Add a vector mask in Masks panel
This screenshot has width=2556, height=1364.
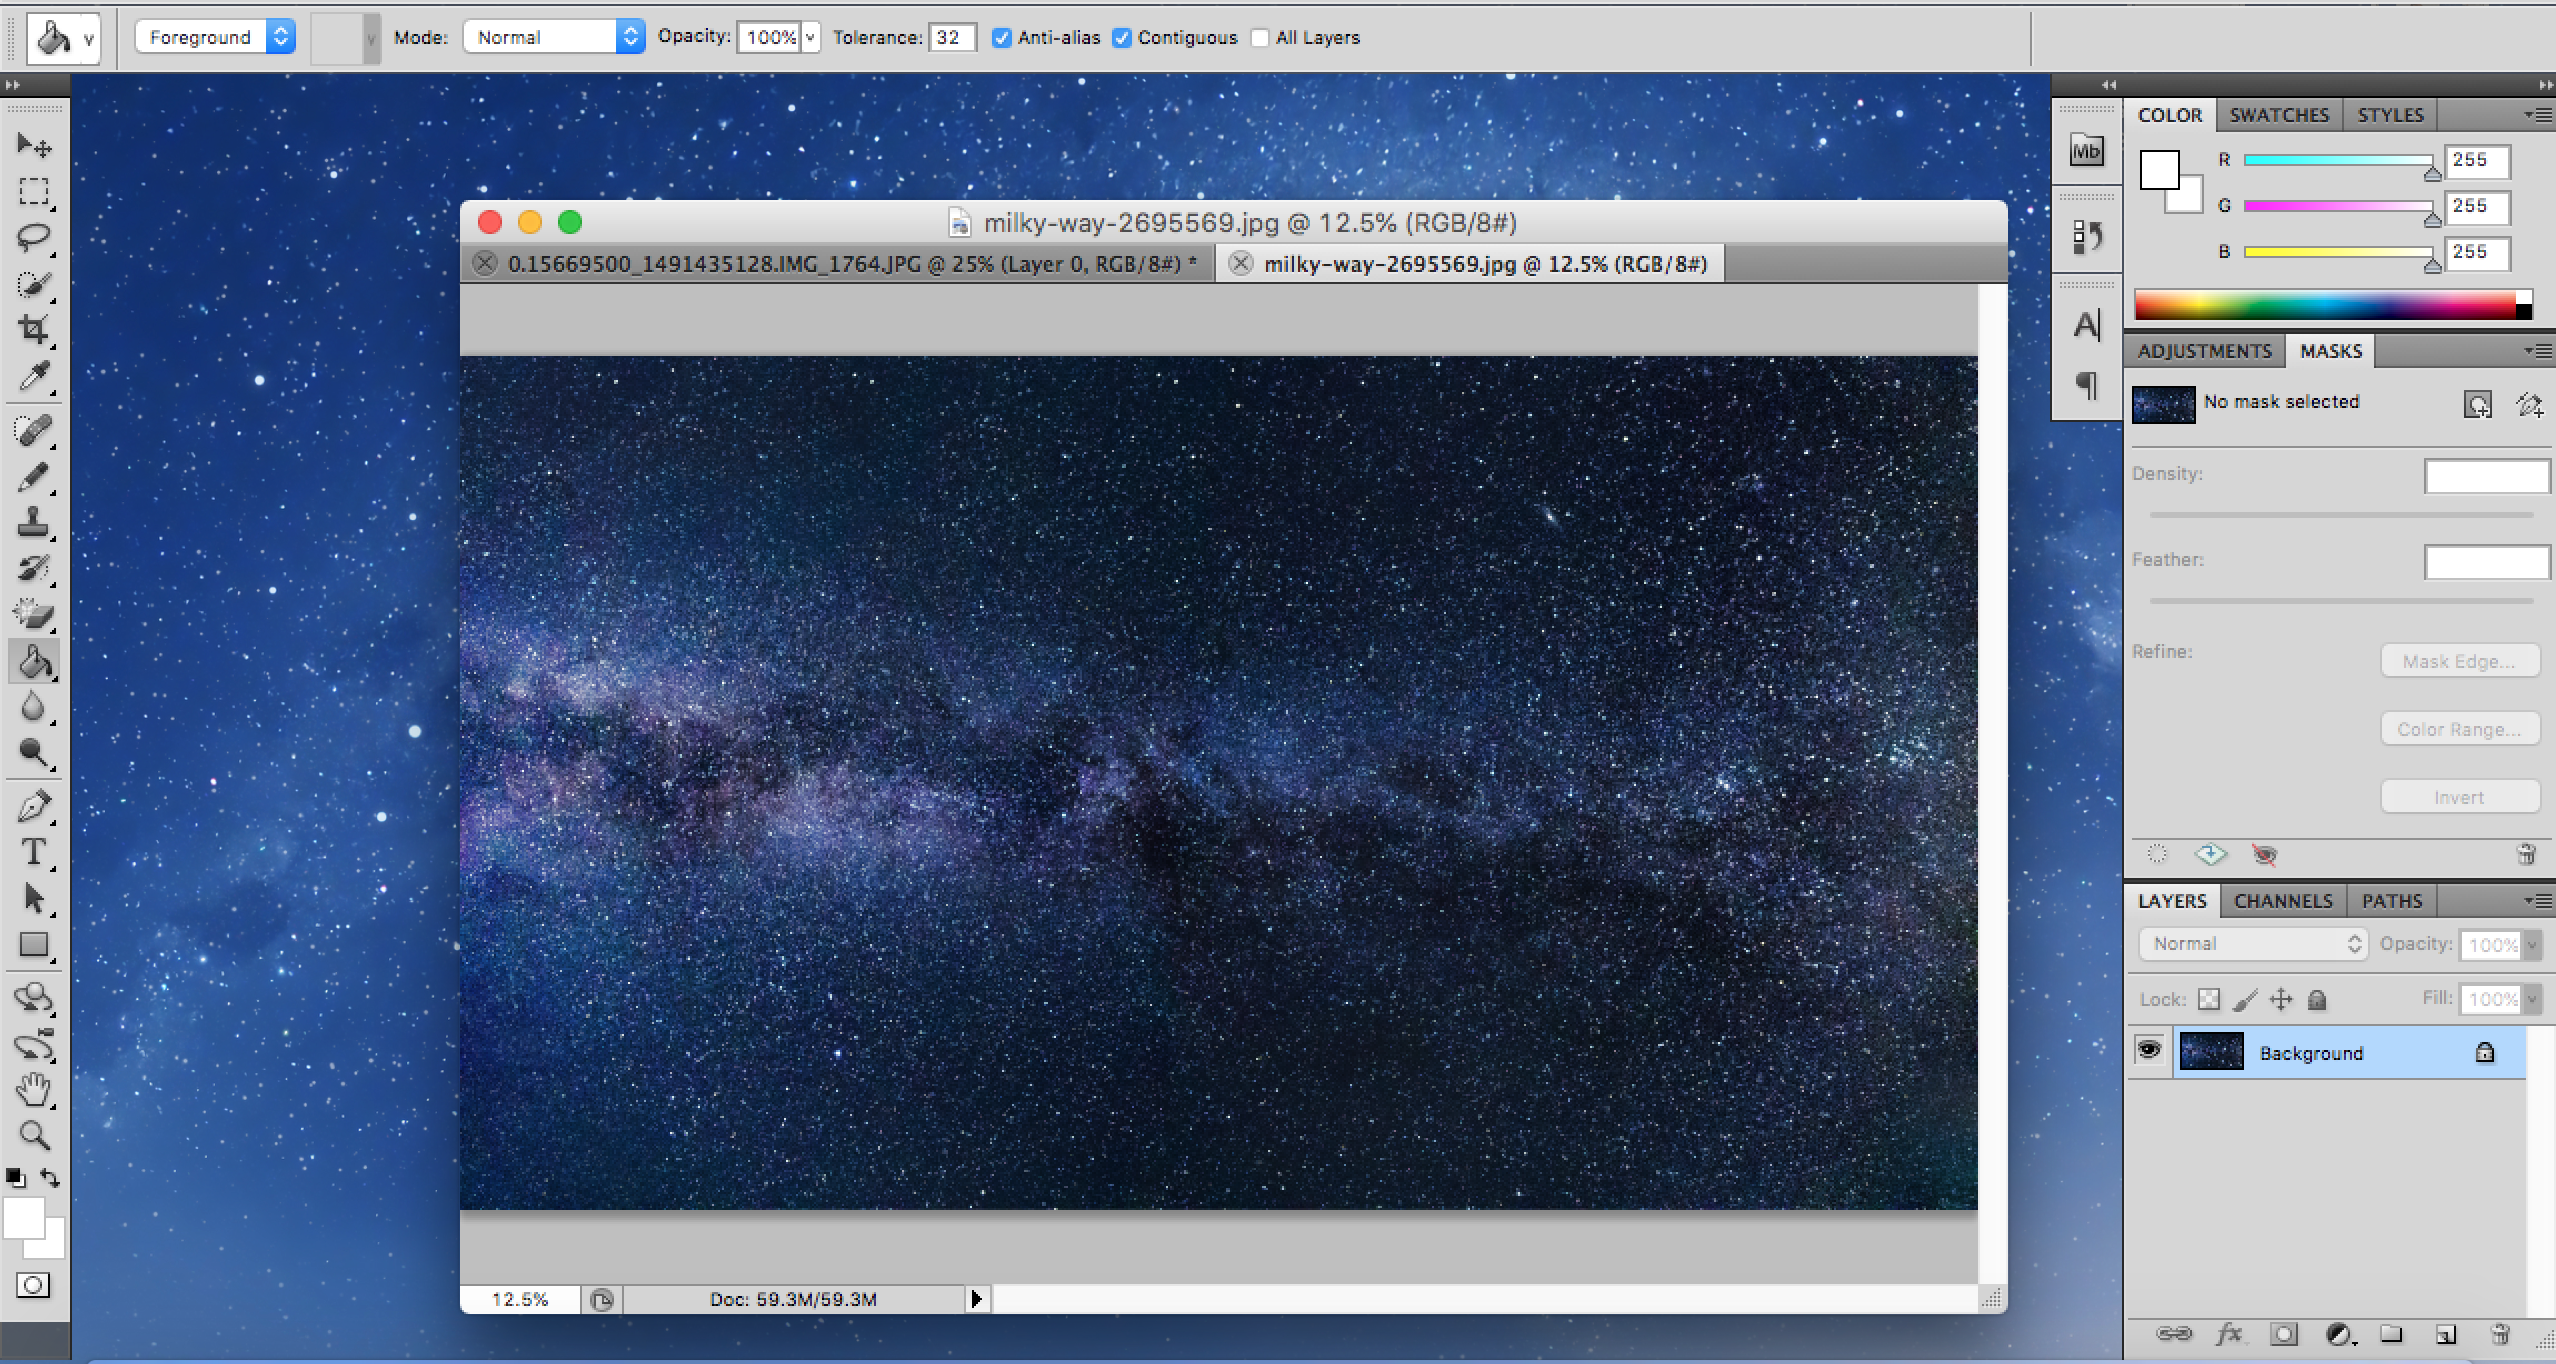(x=2529, y=404)
